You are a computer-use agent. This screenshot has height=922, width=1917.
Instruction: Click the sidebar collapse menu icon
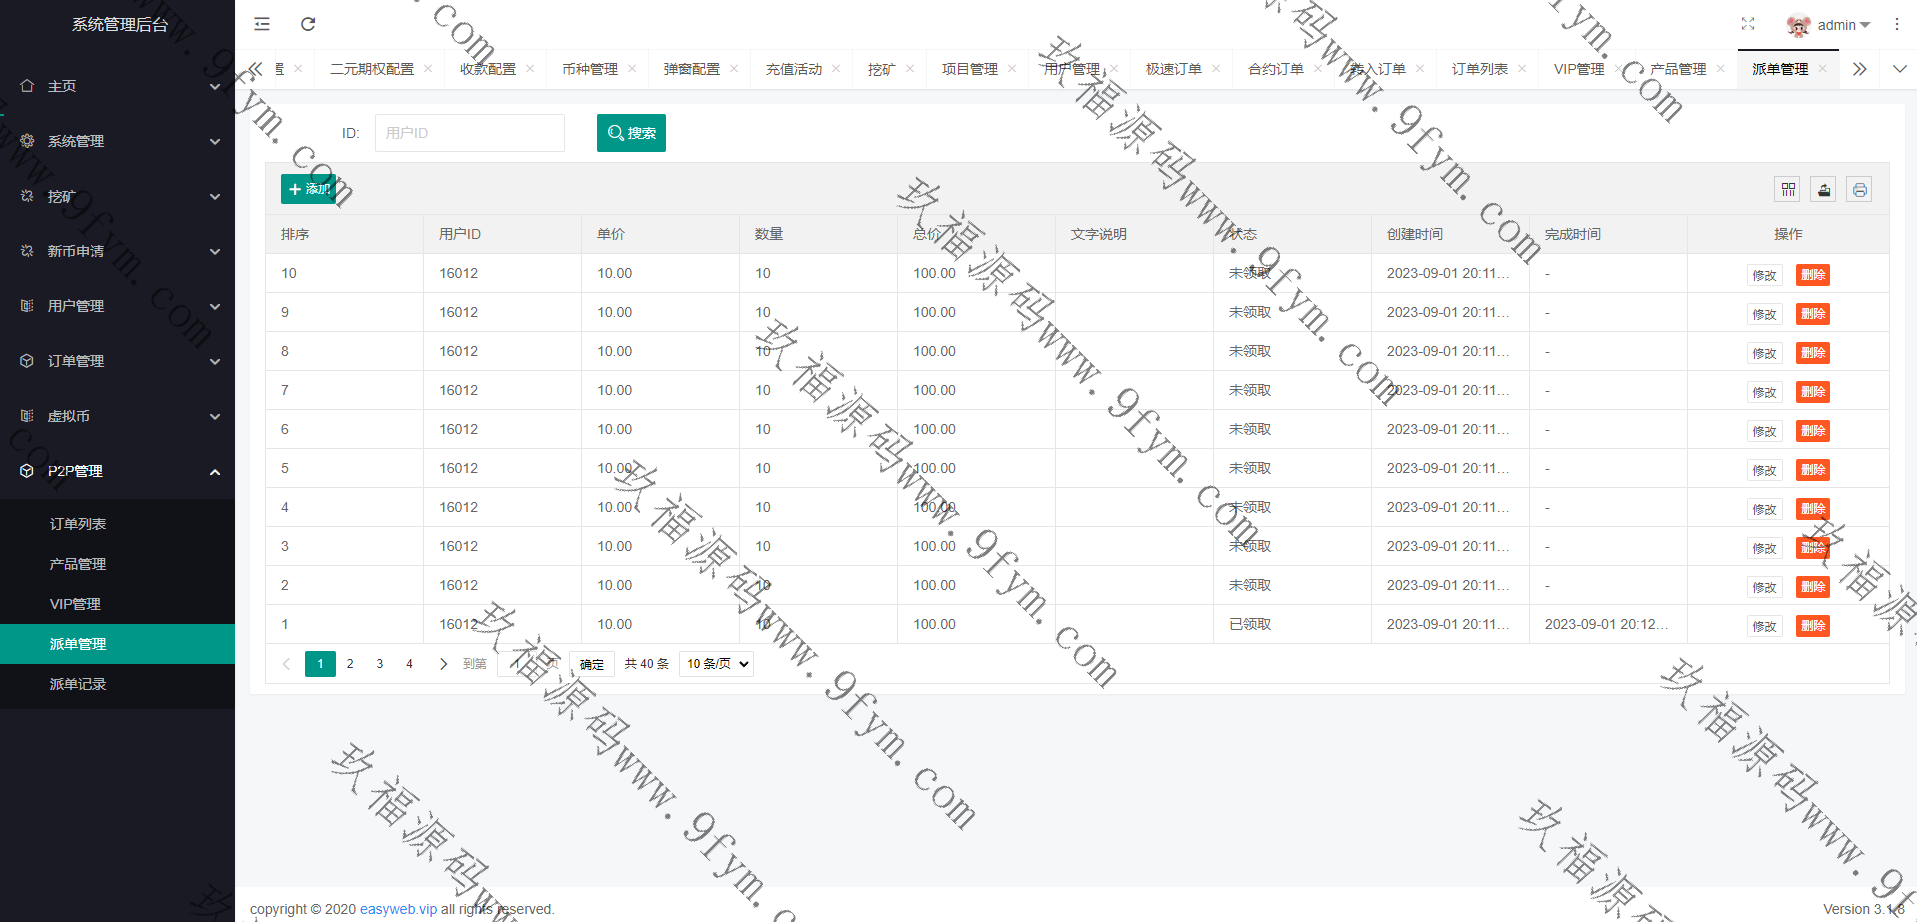(262, 24)
